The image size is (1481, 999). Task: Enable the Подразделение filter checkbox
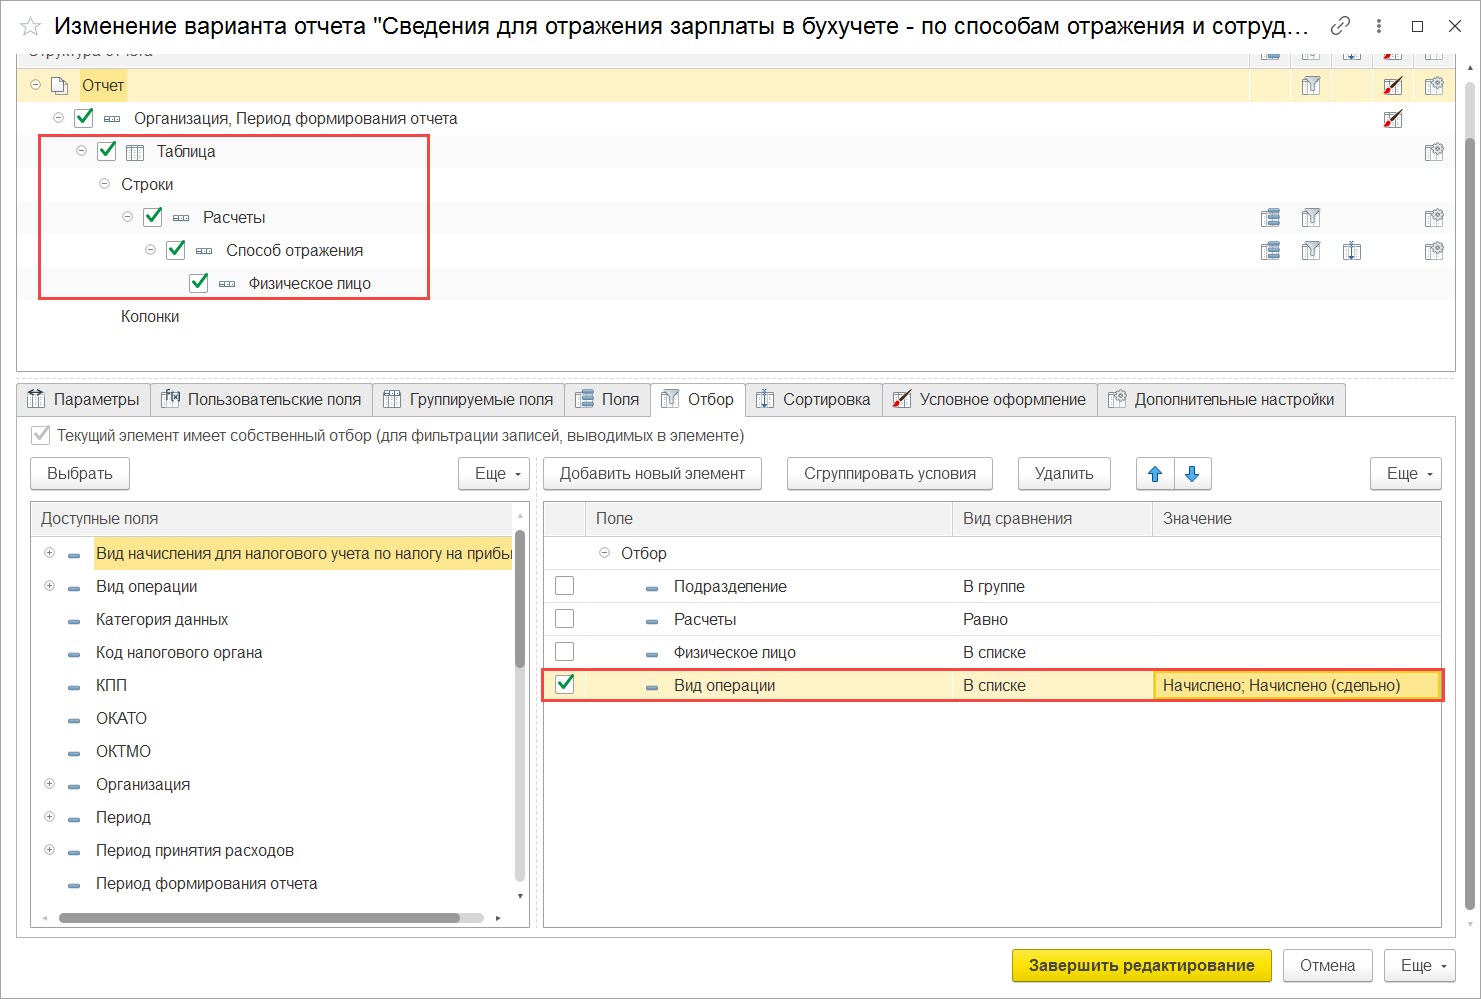(x=565, y=586)
